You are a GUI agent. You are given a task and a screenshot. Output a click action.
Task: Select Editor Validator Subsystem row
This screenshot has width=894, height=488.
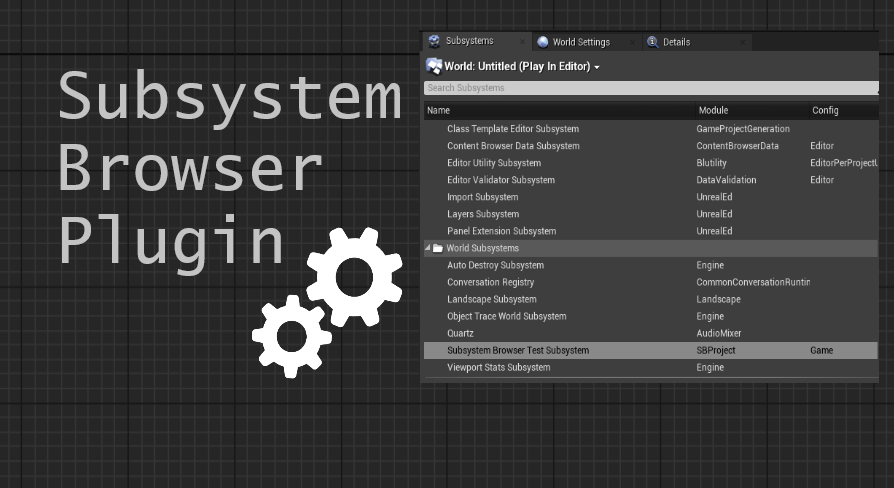point(651,180)
